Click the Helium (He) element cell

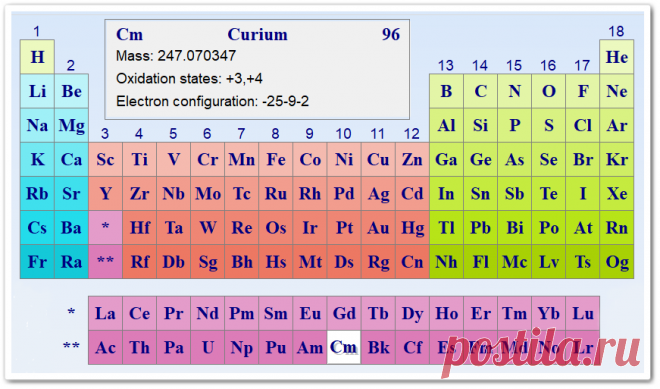pos(617,57)
